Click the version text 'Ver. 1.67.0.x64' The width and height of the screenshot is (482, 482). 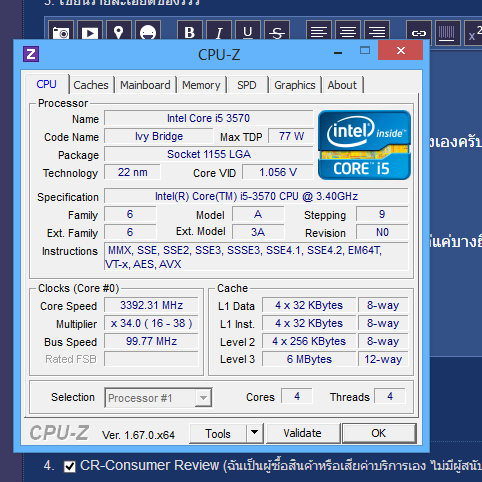138,435
